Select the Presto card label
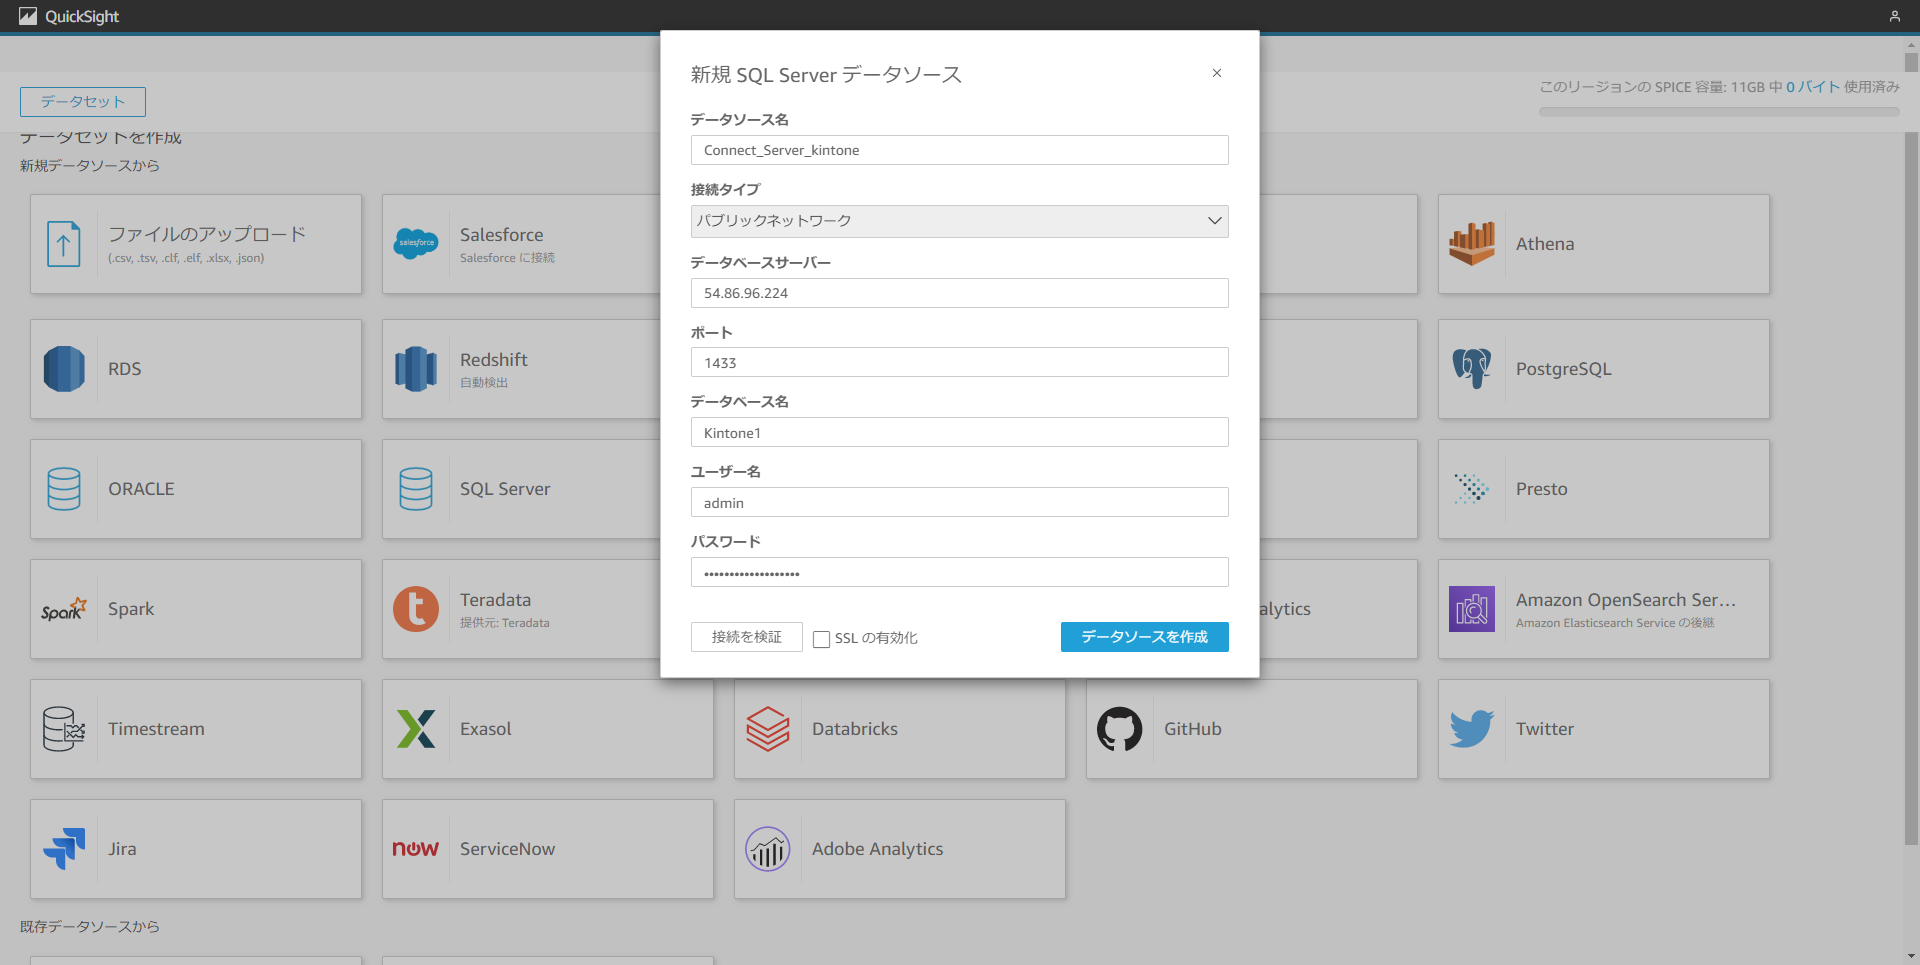 (x=1542, y=489)
